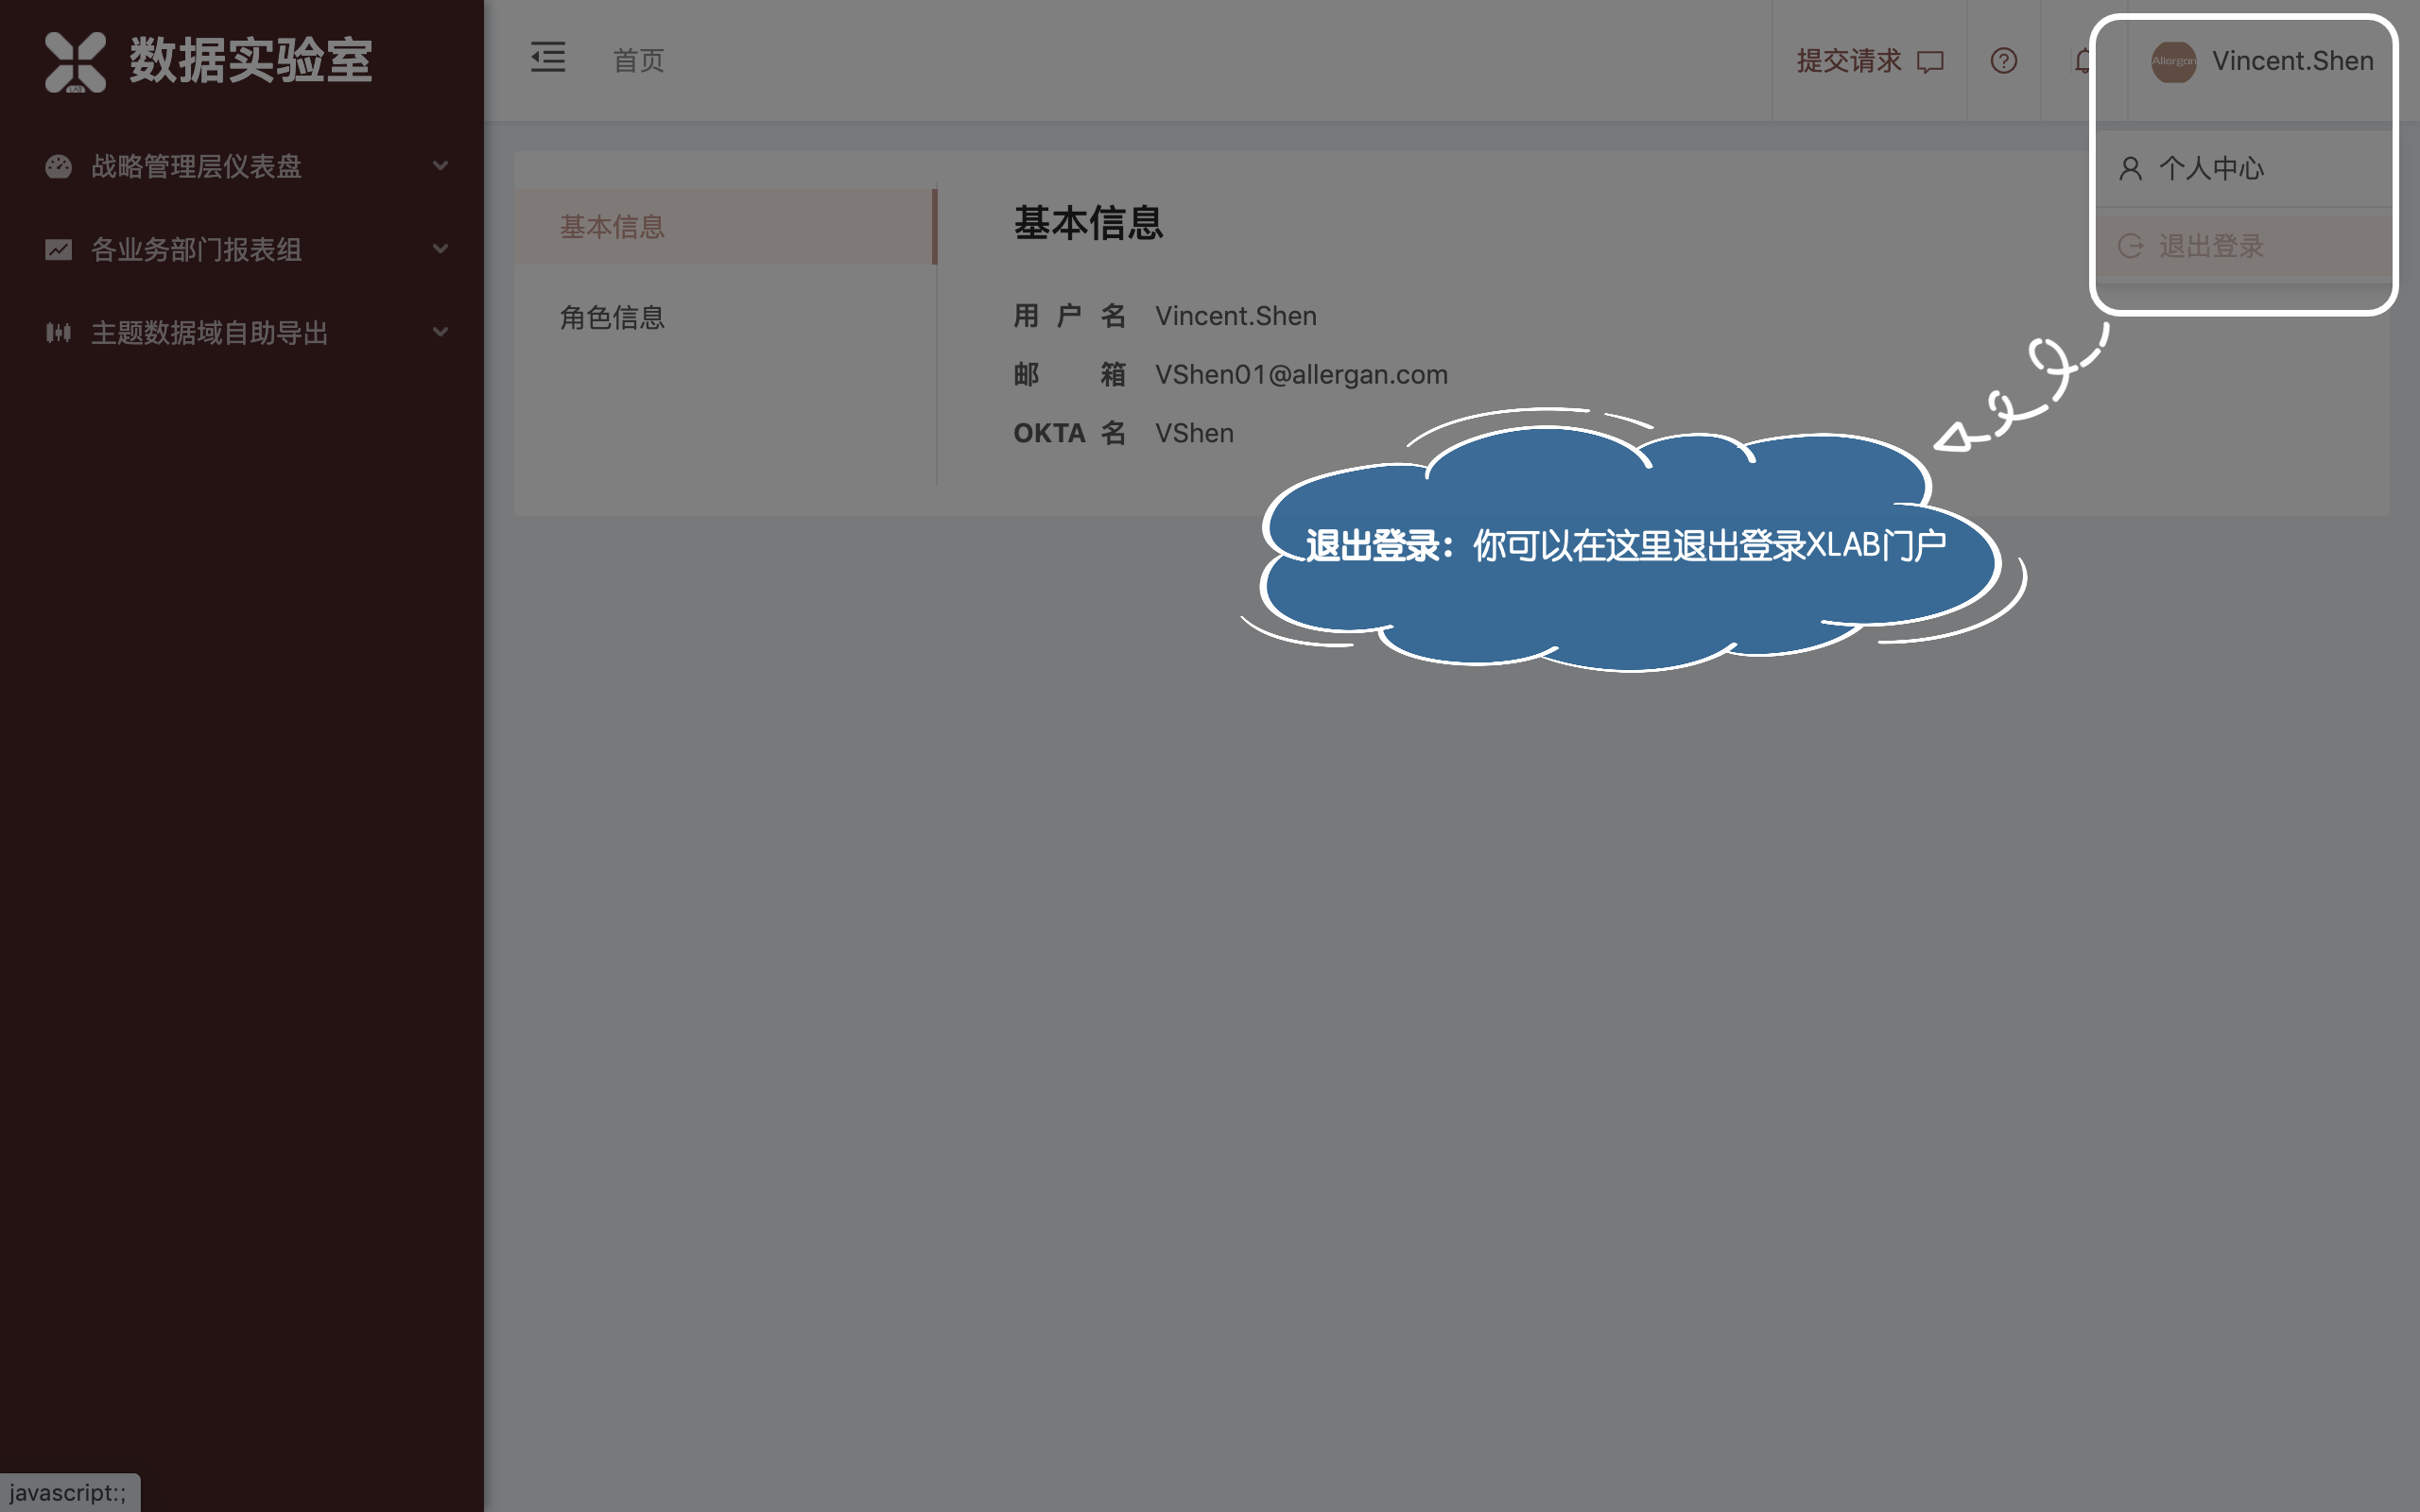Click the 主题数据域自助导出 sliders icon
Viewport: 2420px width, 1512px height.
pos(58,332)
